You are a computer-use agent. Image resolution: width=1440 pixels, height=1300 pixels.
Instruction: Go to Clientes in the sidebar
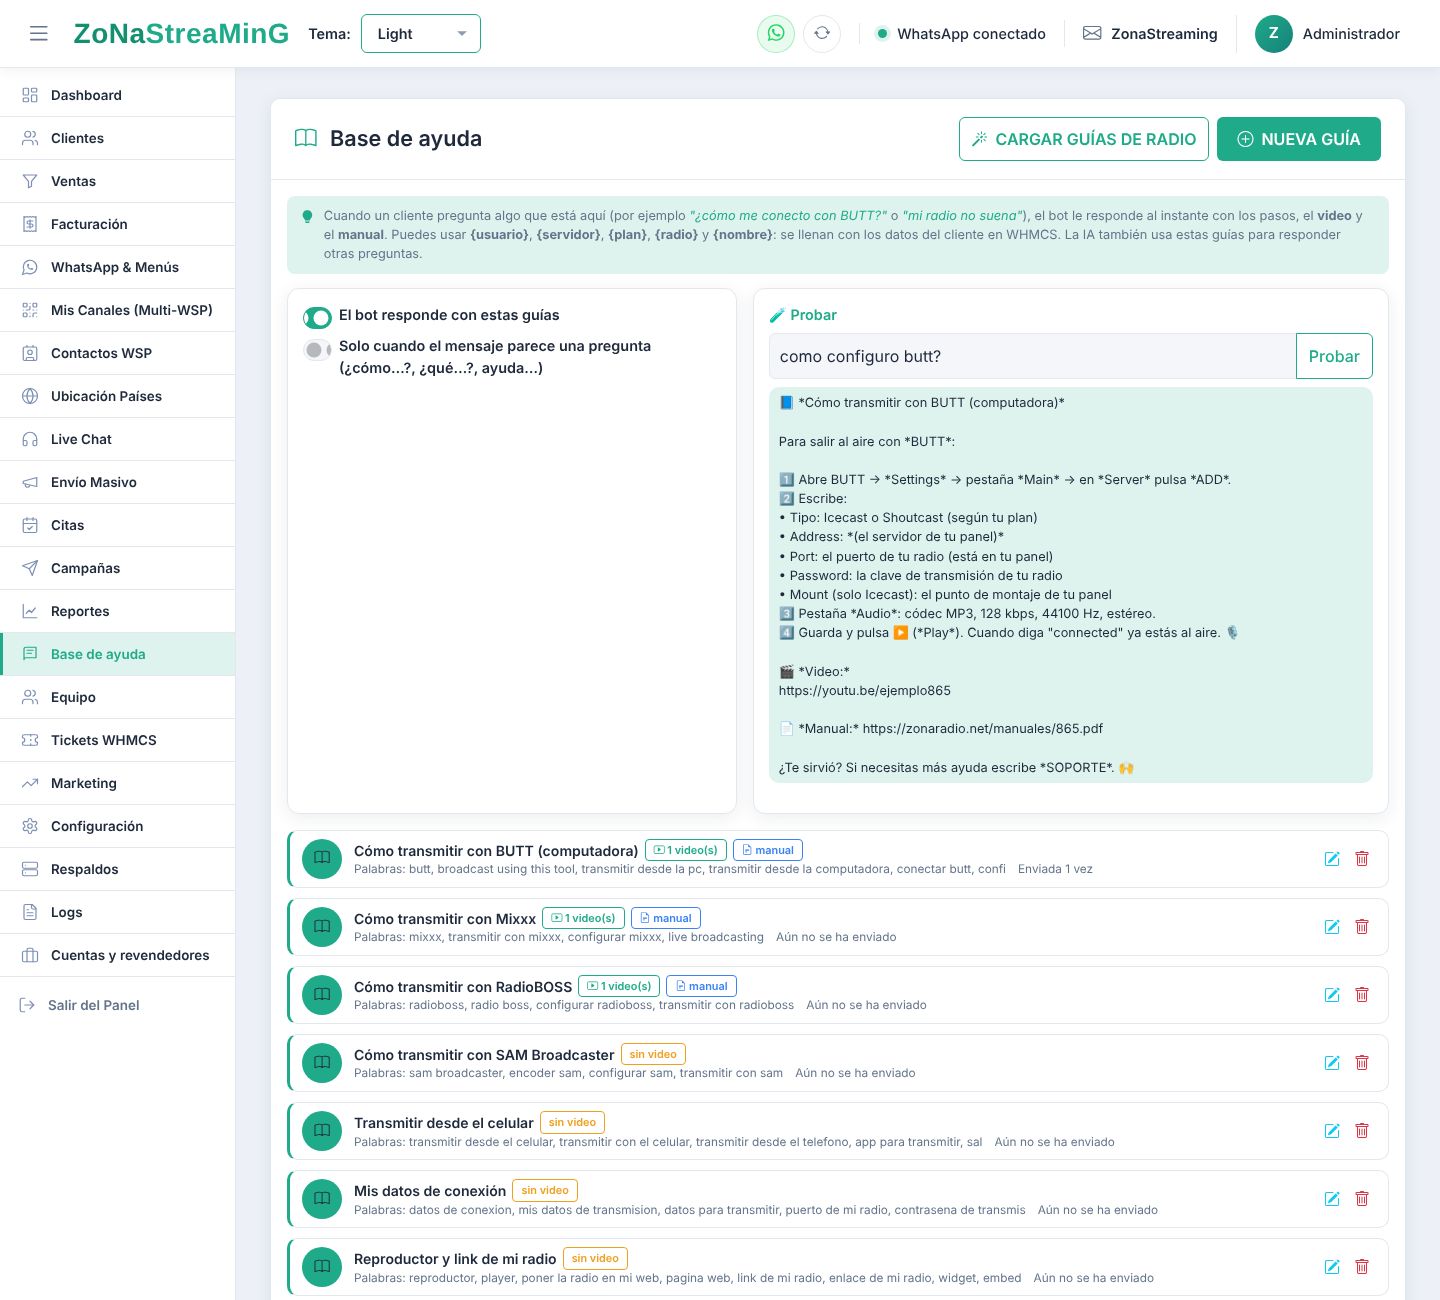[x=118, y=138]
